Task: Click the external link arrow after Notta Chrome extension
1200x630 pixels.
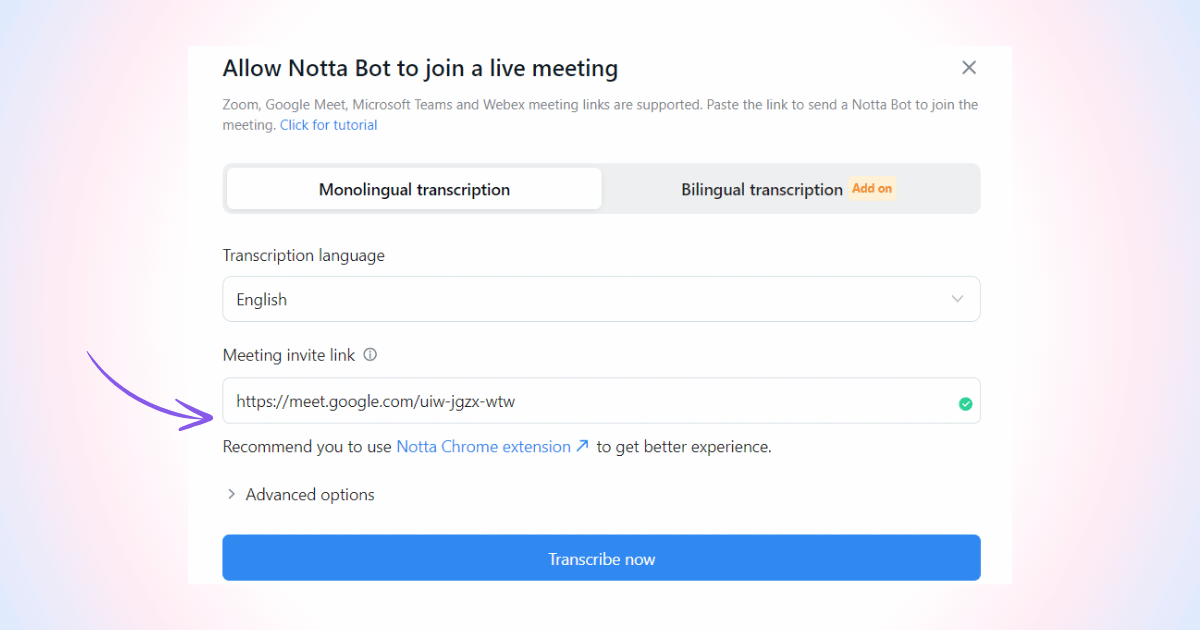Action: (583, 447)
